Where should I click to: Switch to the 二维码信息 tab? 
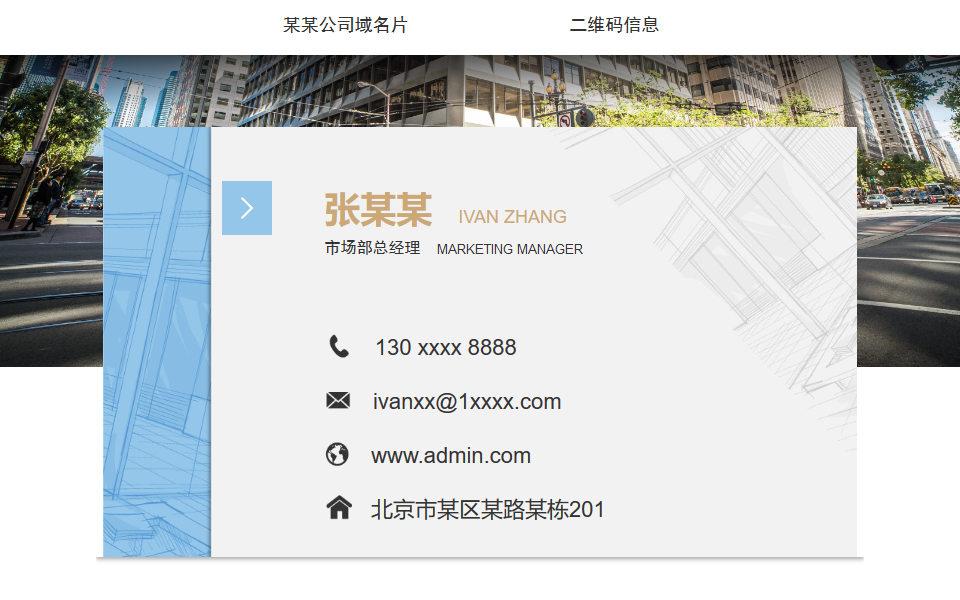[x=614, y=25]
